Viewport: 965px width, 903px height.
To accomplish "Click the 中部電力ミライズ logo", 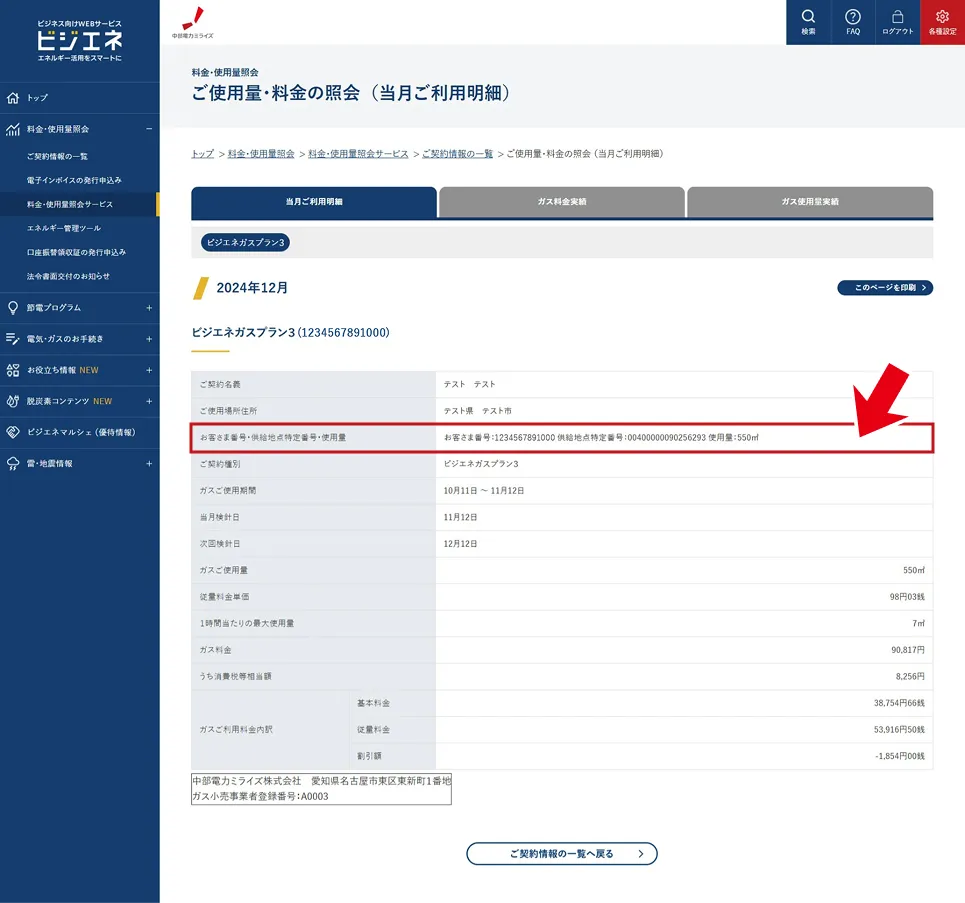I will coord(193,22).
